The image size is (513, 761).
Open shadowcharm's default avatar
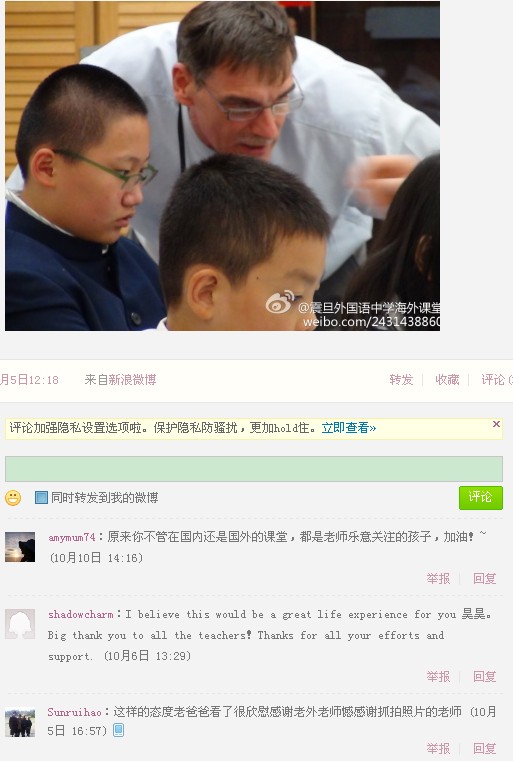[20, 624]
